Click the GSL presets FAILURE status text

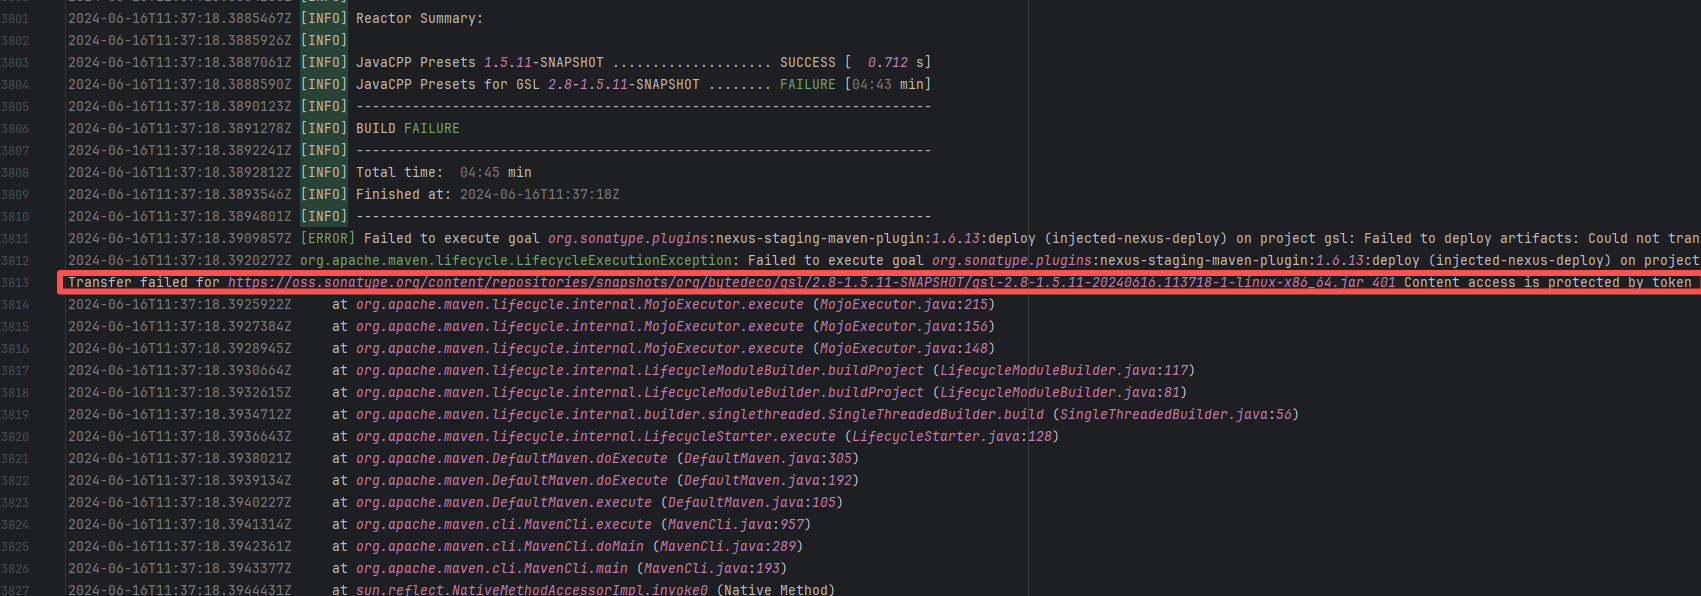tap(807, 85)
